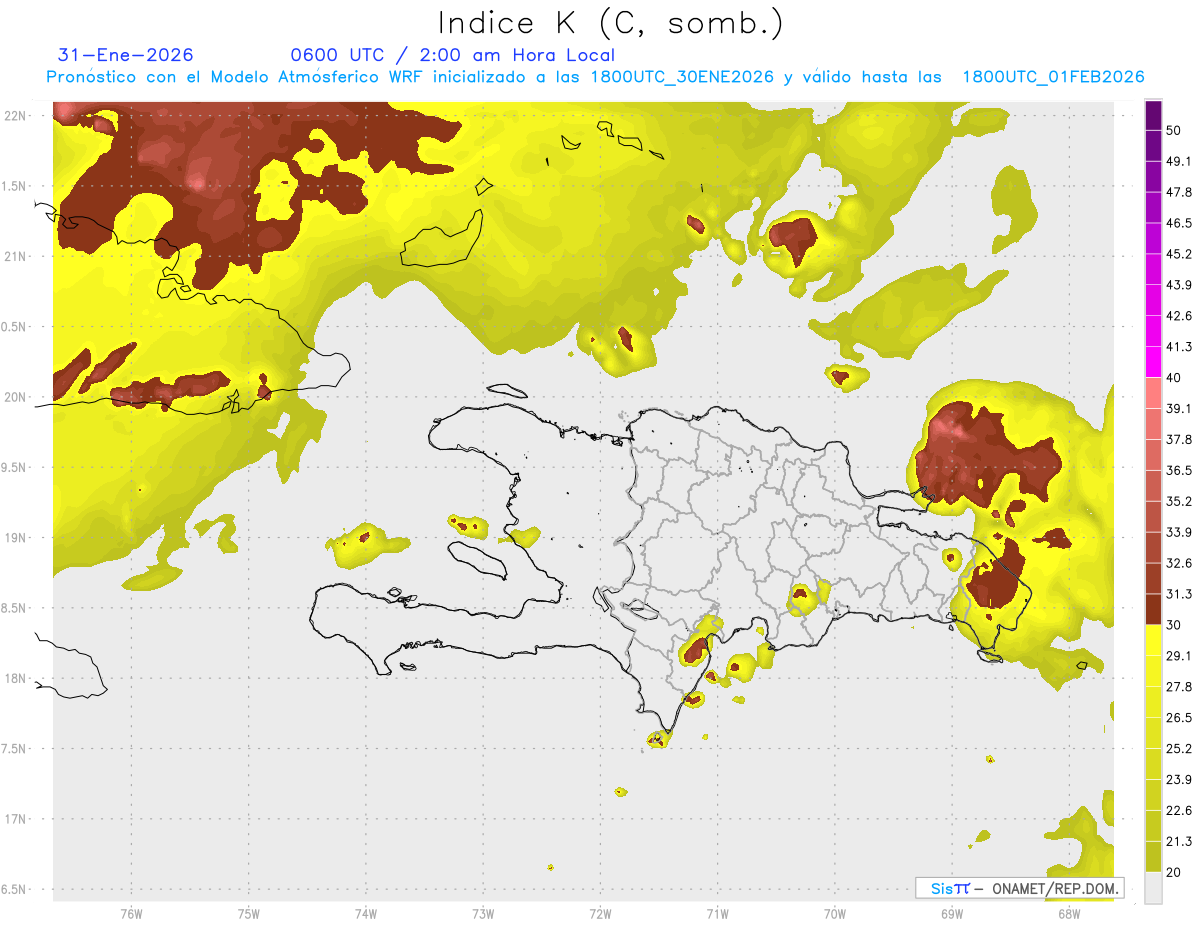1200x927 pixels.
Task: Click the colorbar value '46.5'
Action: (x=1178, y=223)
